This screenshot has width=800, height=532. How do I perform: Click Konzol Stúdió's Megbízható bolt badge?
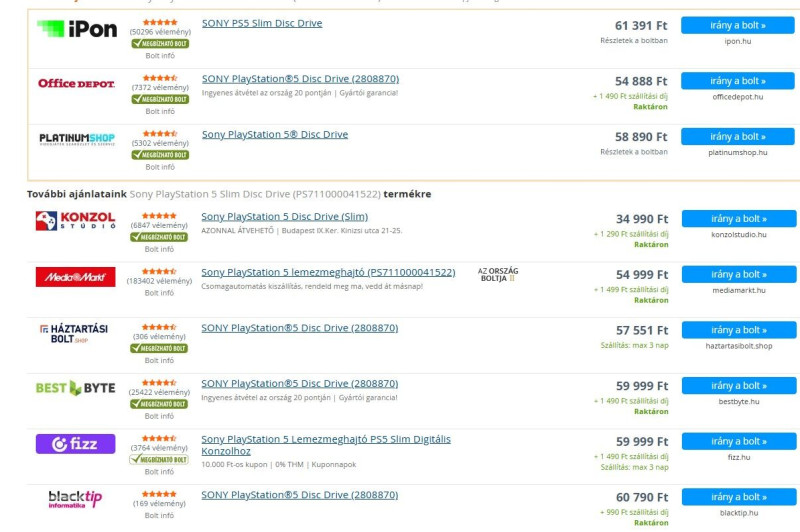[x=159, y=237]
